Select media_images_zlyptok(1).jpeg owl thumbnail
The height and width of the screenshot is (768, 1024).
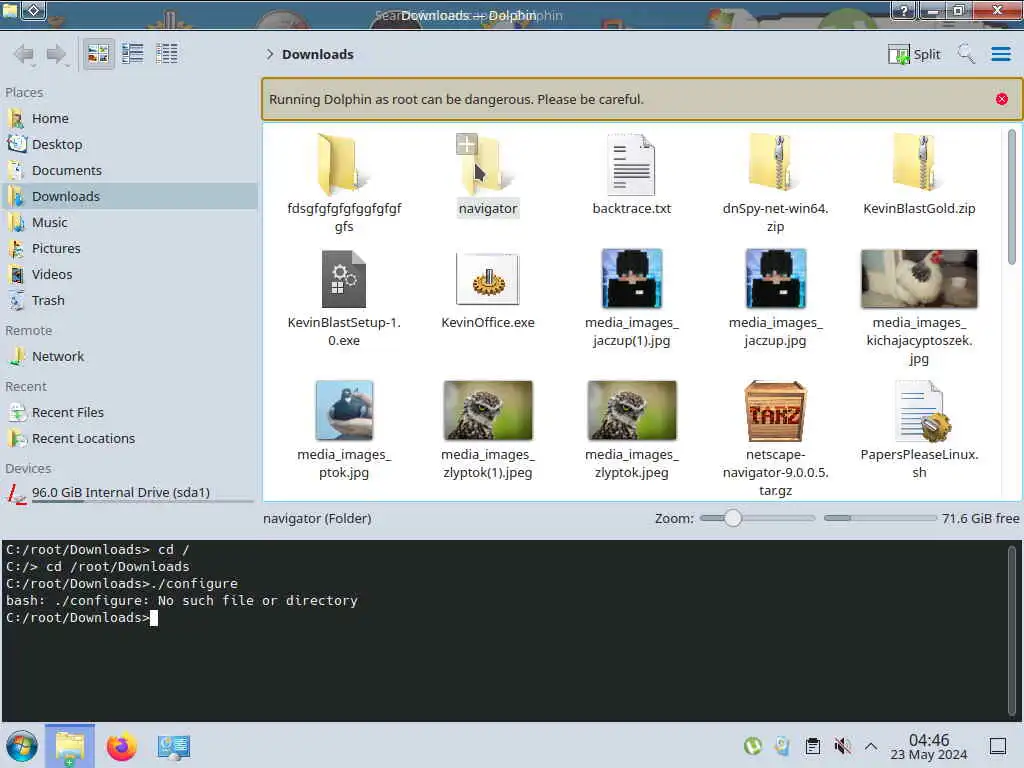coord(488,410)
